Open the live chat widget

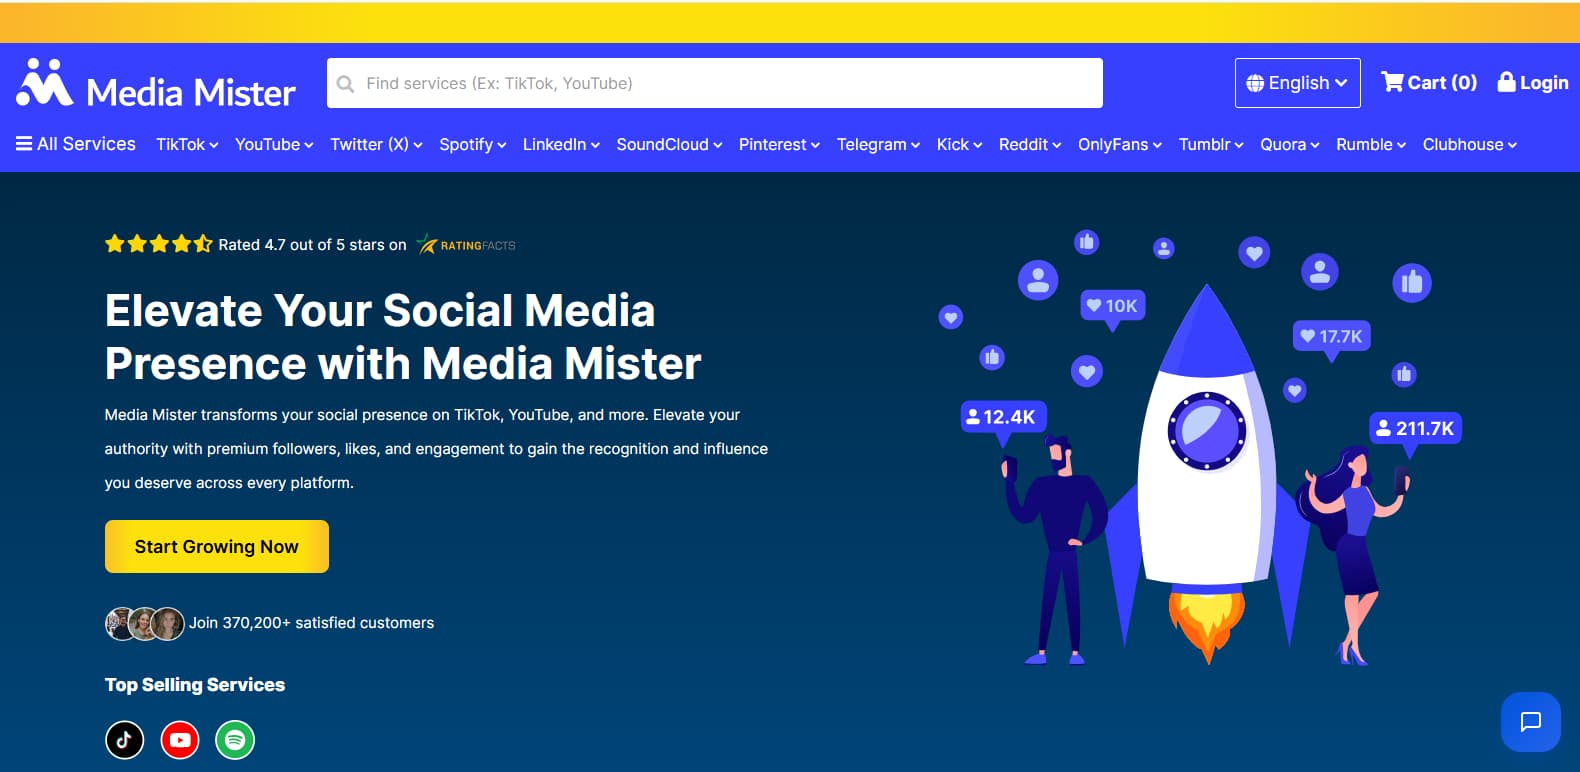coord(1530,722)
